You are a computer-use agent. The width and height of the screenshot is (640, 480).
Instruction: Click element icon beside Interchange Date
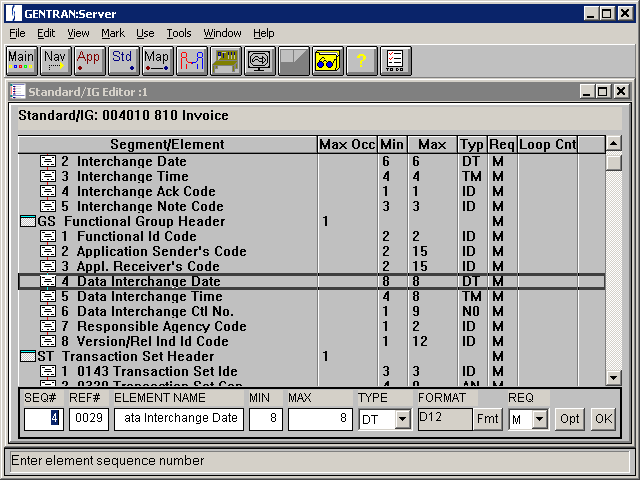tap(48, 161)
